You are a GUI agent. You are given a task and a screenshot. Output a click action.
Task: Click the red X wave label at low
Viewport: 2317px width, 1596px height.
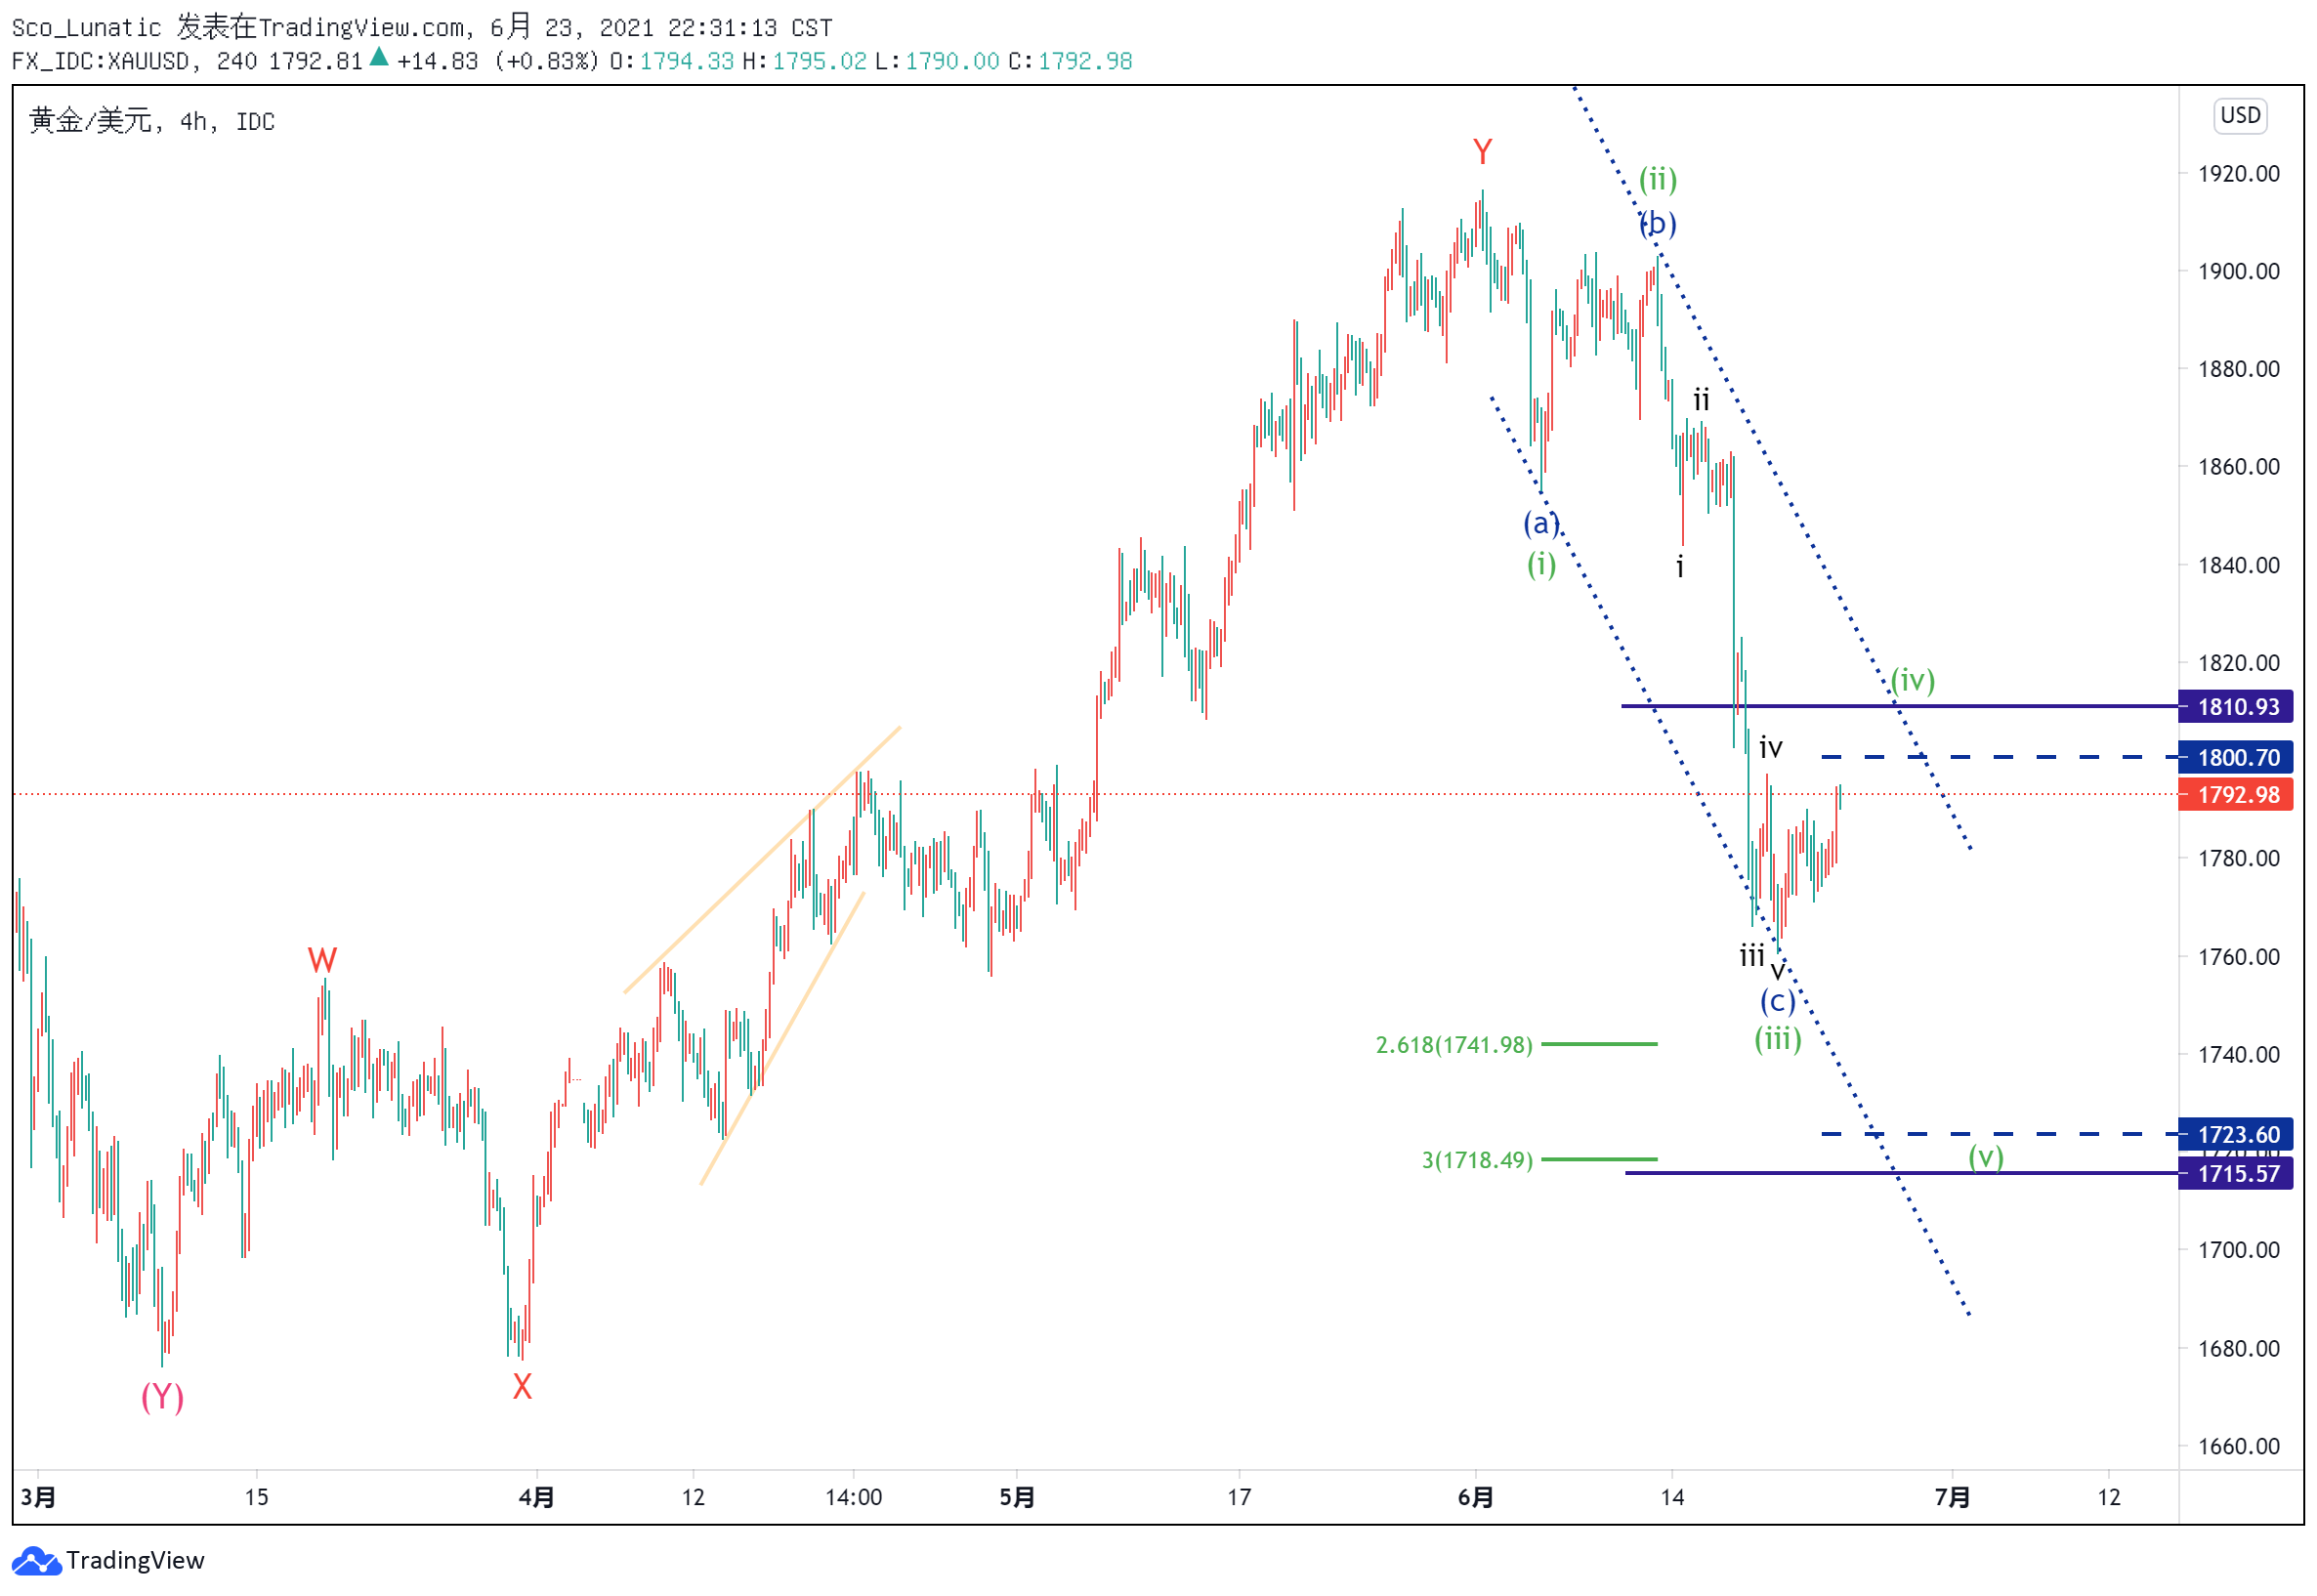point(522,1387)
